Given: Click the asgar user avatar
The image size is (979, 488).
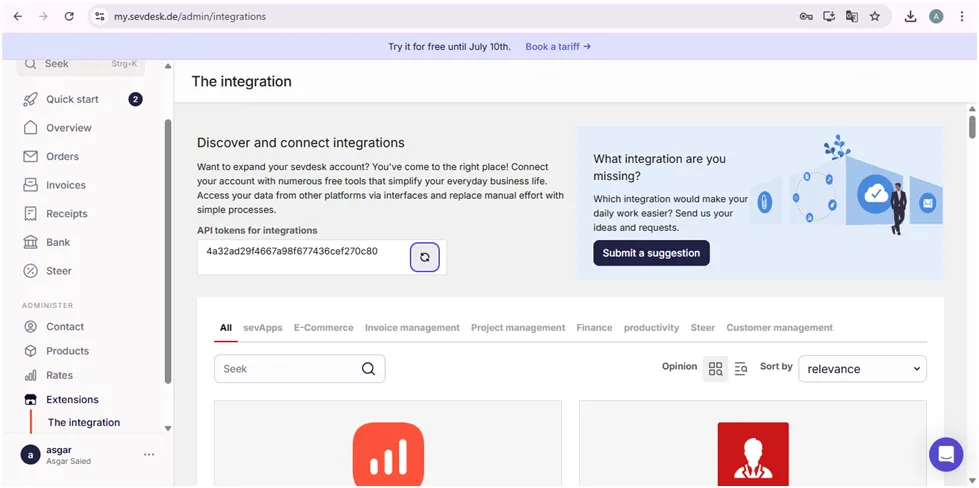Looking at the screenshot, I should coord(31,454).
